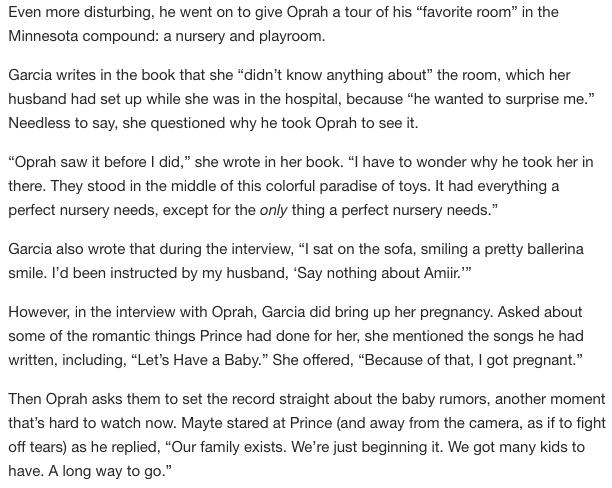Click the italicized word "only"
612x488 pixels.
coord(274,210)
